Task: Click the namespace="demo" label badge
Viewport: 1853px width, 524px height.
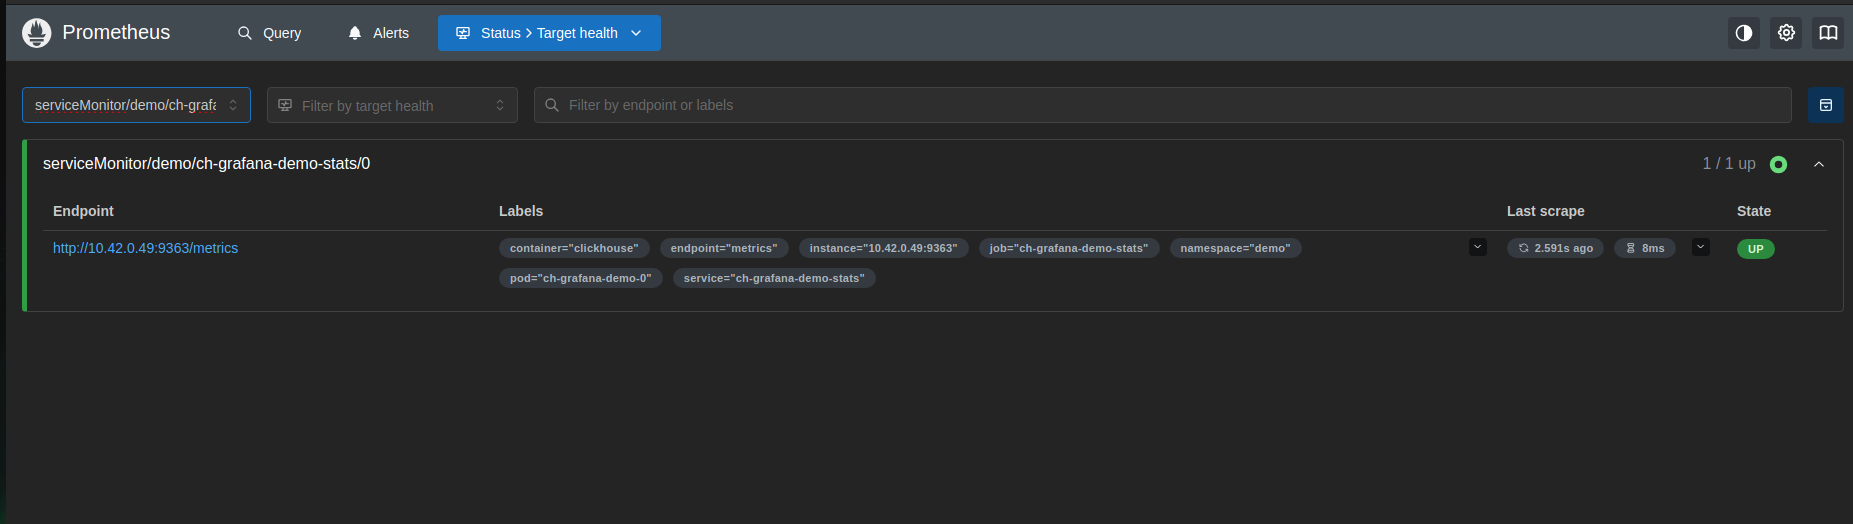Action: pos(1235,248)
